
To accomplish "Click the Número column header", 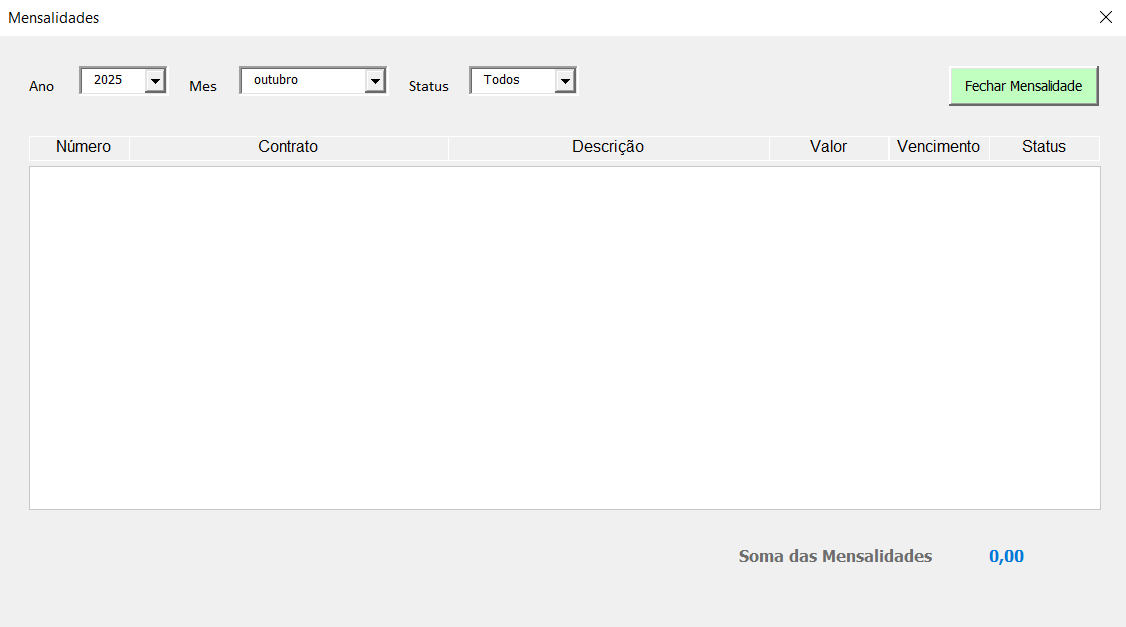I will pyautogui.click(x=83, y=147).
